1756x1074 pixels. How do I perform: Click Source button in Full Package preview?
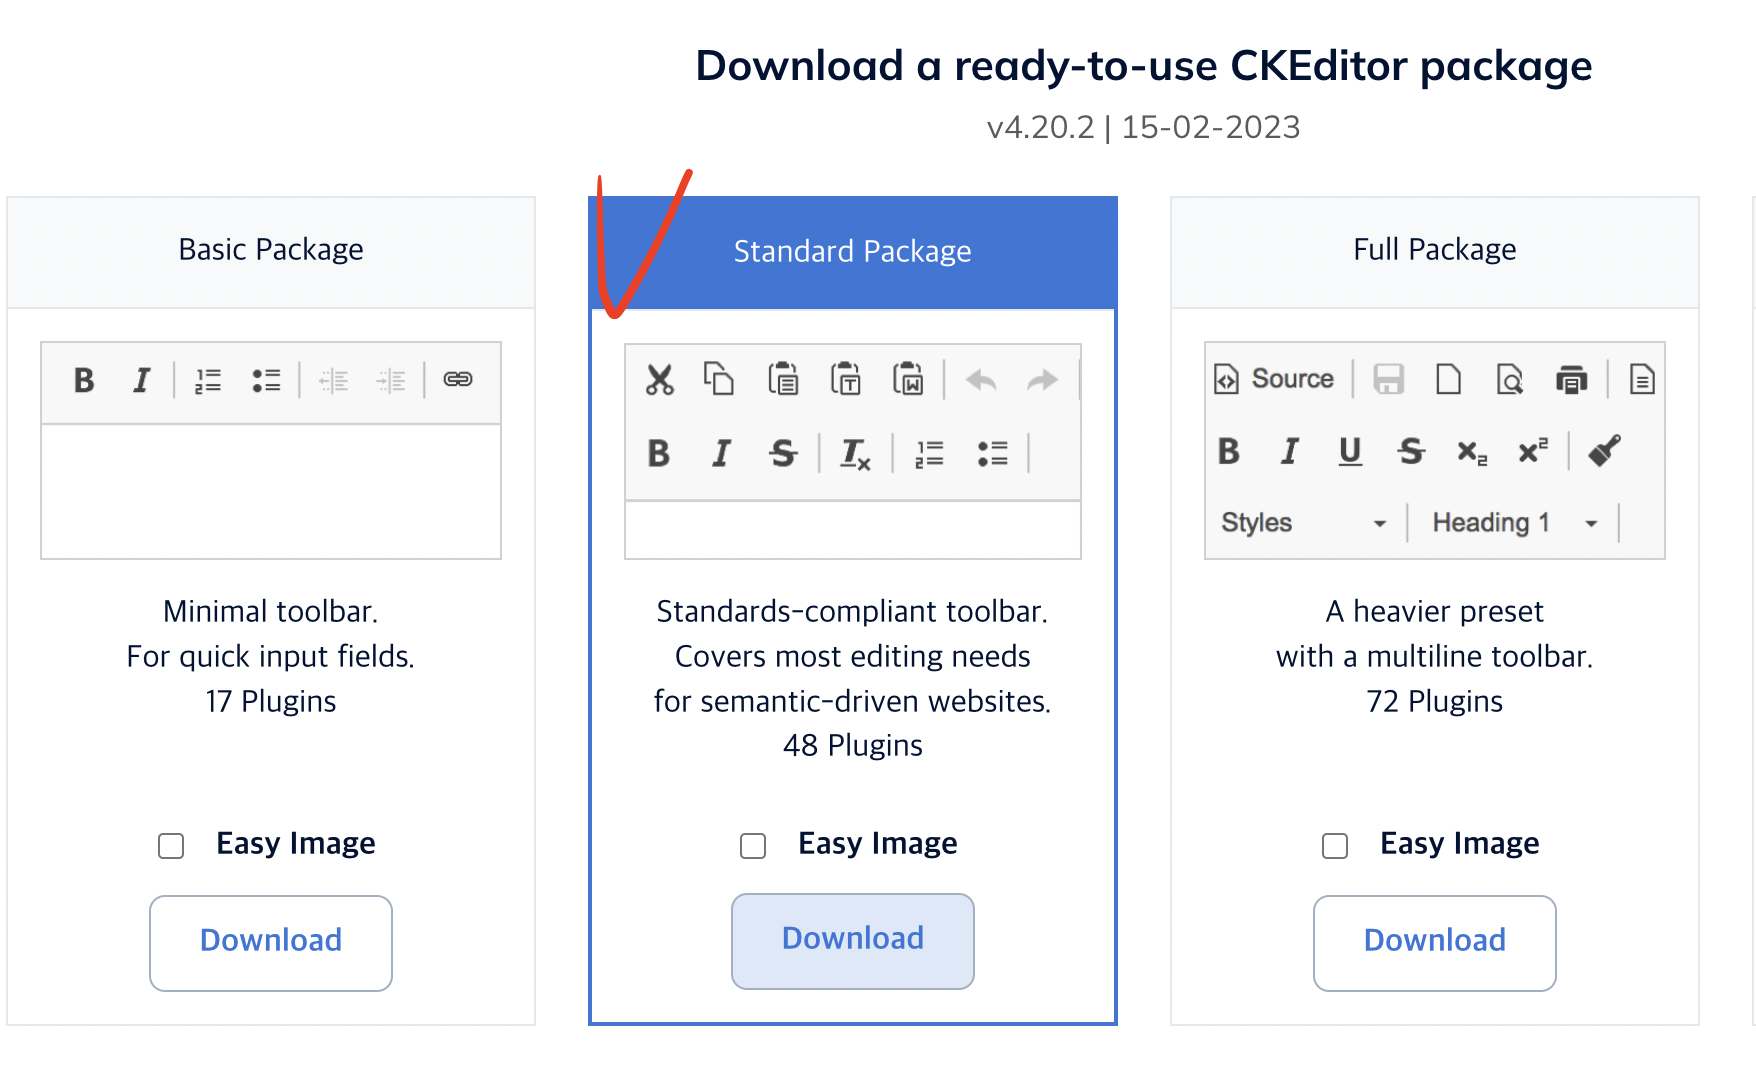click(1274, 379)
